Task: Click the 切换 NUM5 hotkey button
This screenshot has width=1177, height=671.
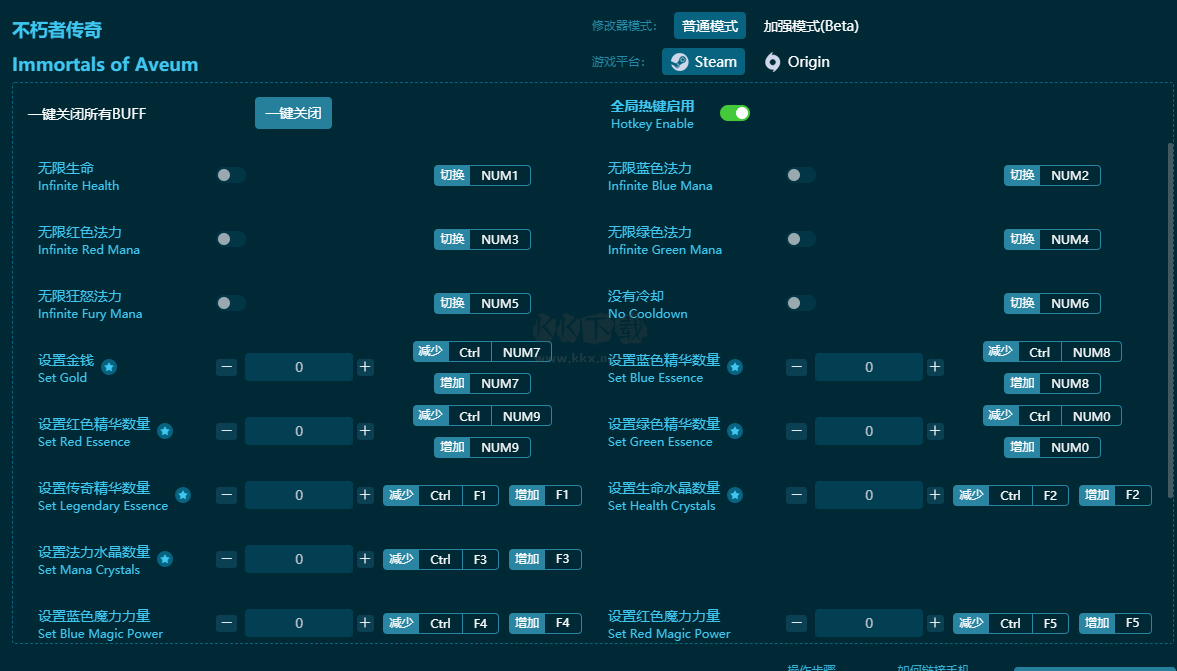Action: pyautogui.click(x=482, y=303)
